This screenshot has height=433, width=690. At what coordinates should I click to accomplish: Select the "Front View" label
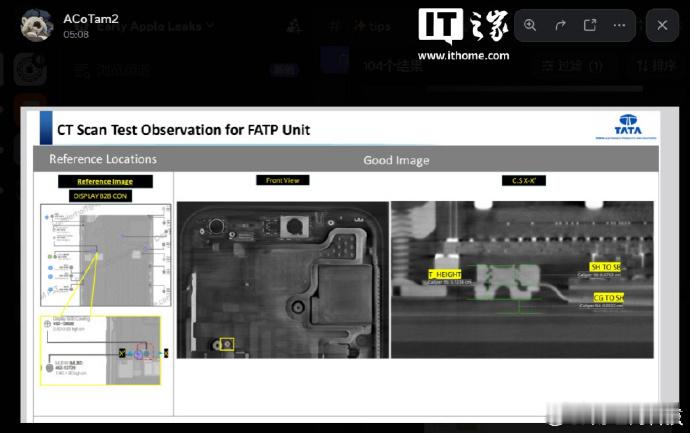click(283, 180)
